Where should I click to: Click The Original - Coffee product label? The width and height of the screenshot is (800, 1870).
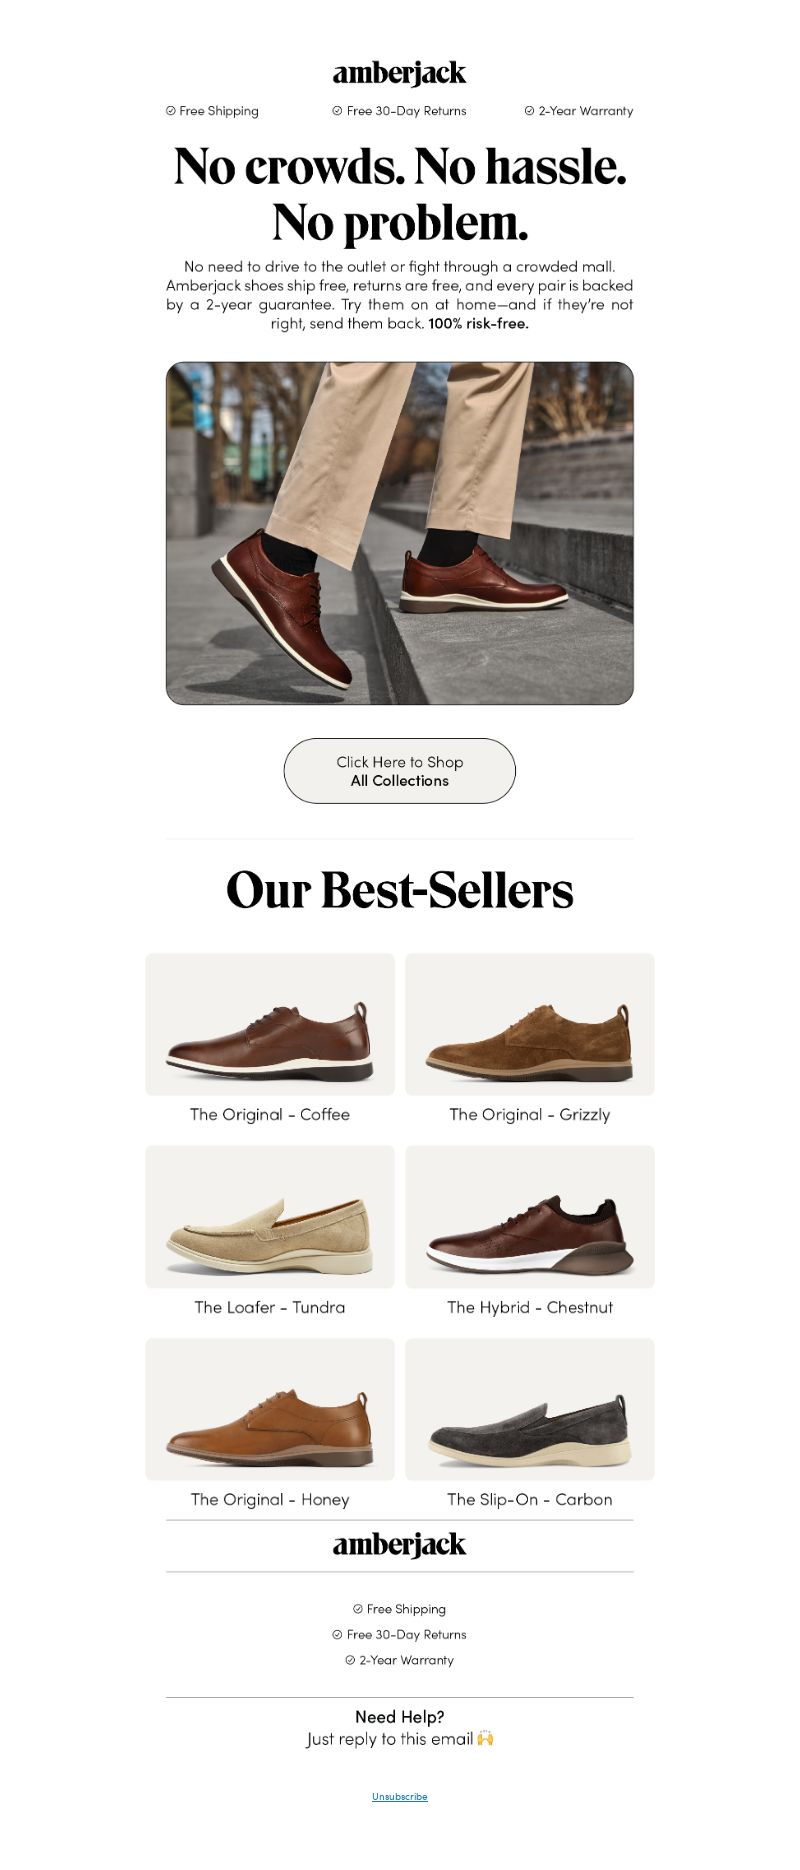(x=270, y=1114)
